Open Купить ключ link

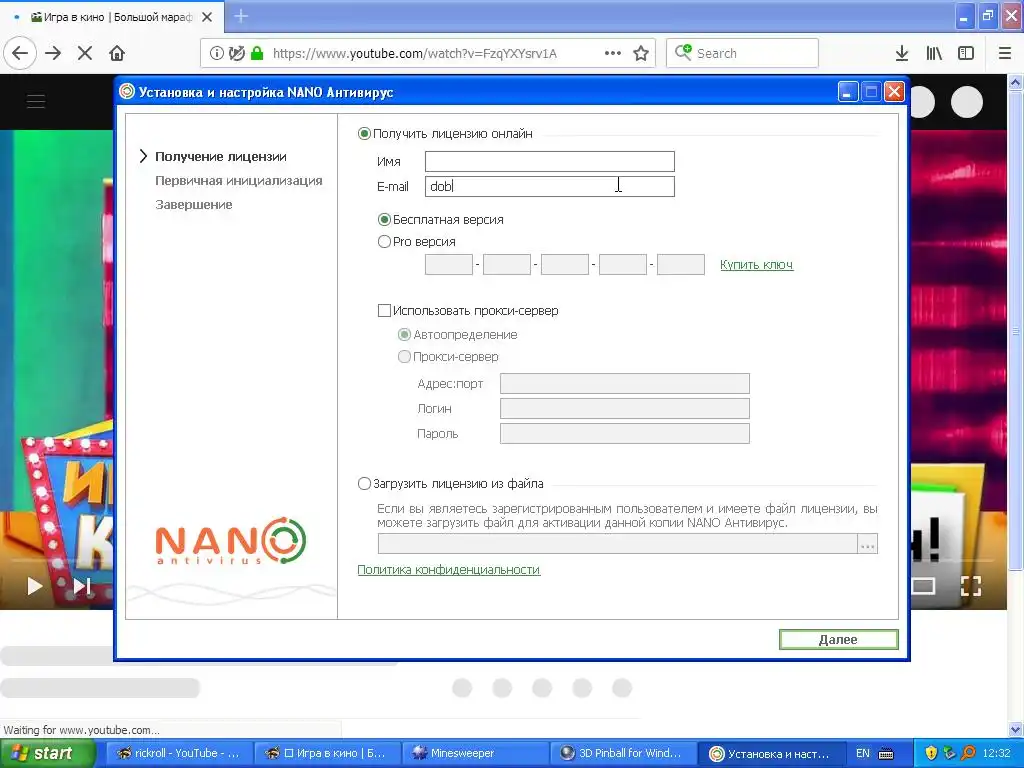pyautogui.click(x=756, y=264)
